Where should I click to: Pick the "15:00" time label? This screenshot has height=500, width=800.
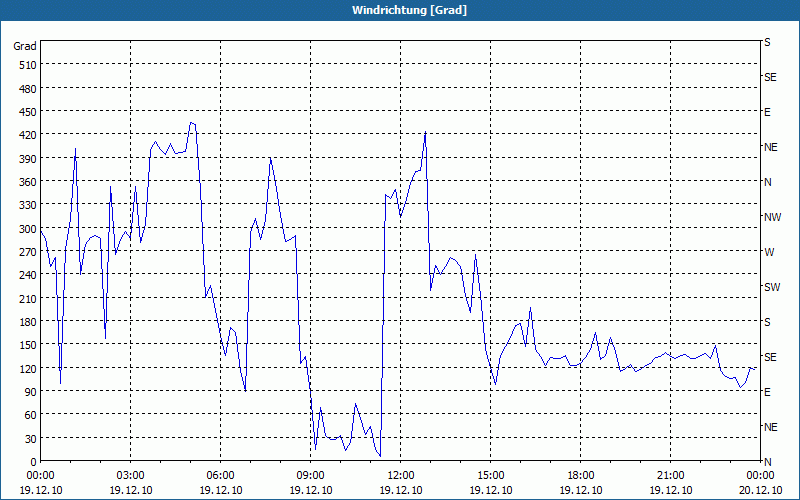[491, 476]
